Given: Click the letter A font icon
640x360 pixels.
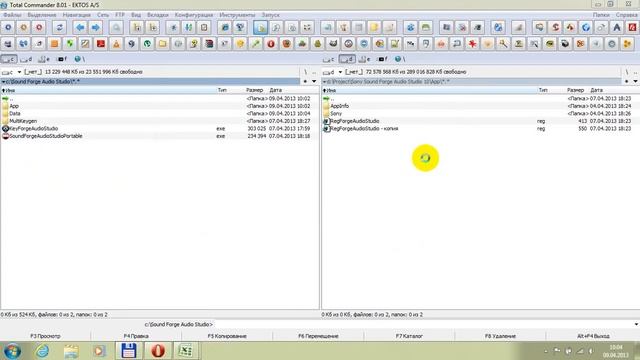Looking at the screenshot, I should click(x=617, y=28).
